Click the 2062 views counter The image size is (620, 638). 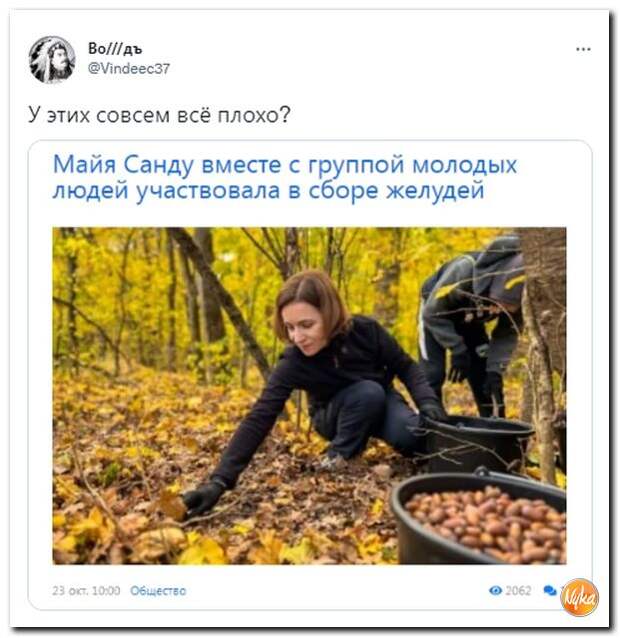tap(518, 590)
